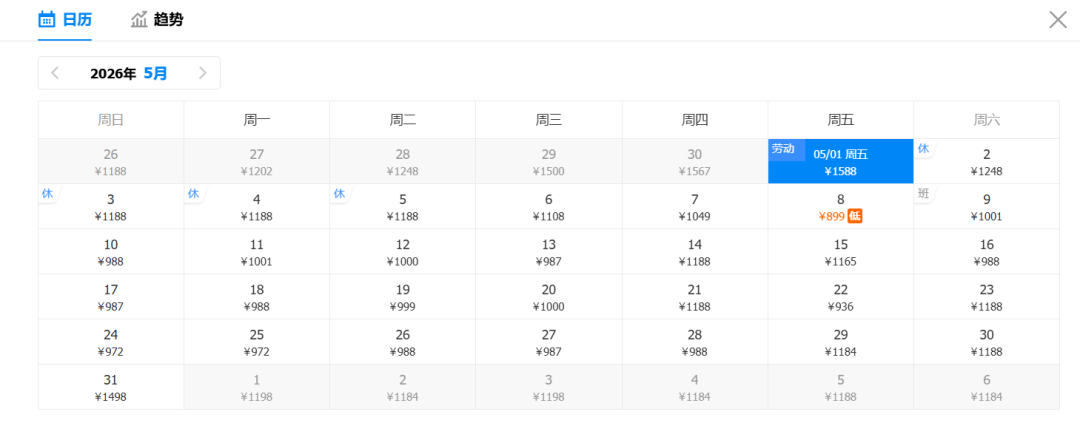Click the 休 badge on May 3

coord(47,193)
